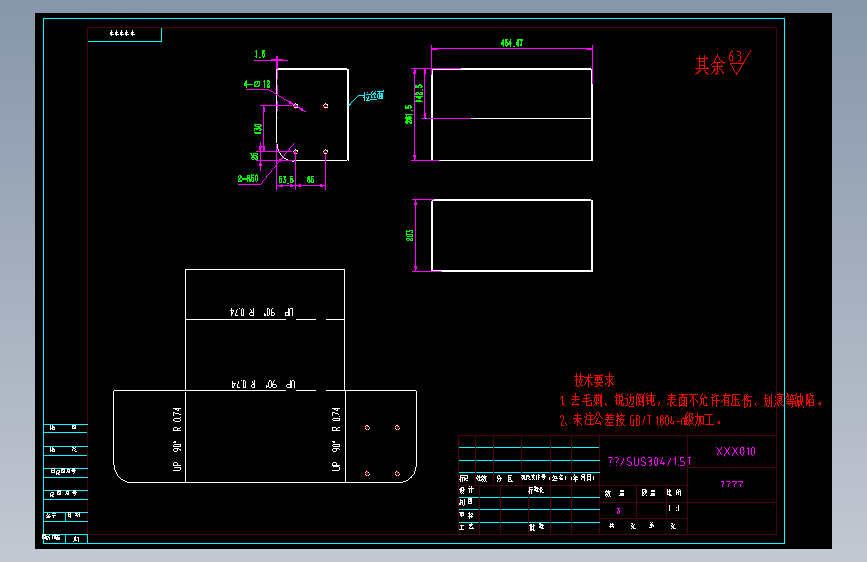The image size is (867, 562).
Task: Select the right vertical UP 90° R 0.74 bend note
Action: [x=336, y=439]
